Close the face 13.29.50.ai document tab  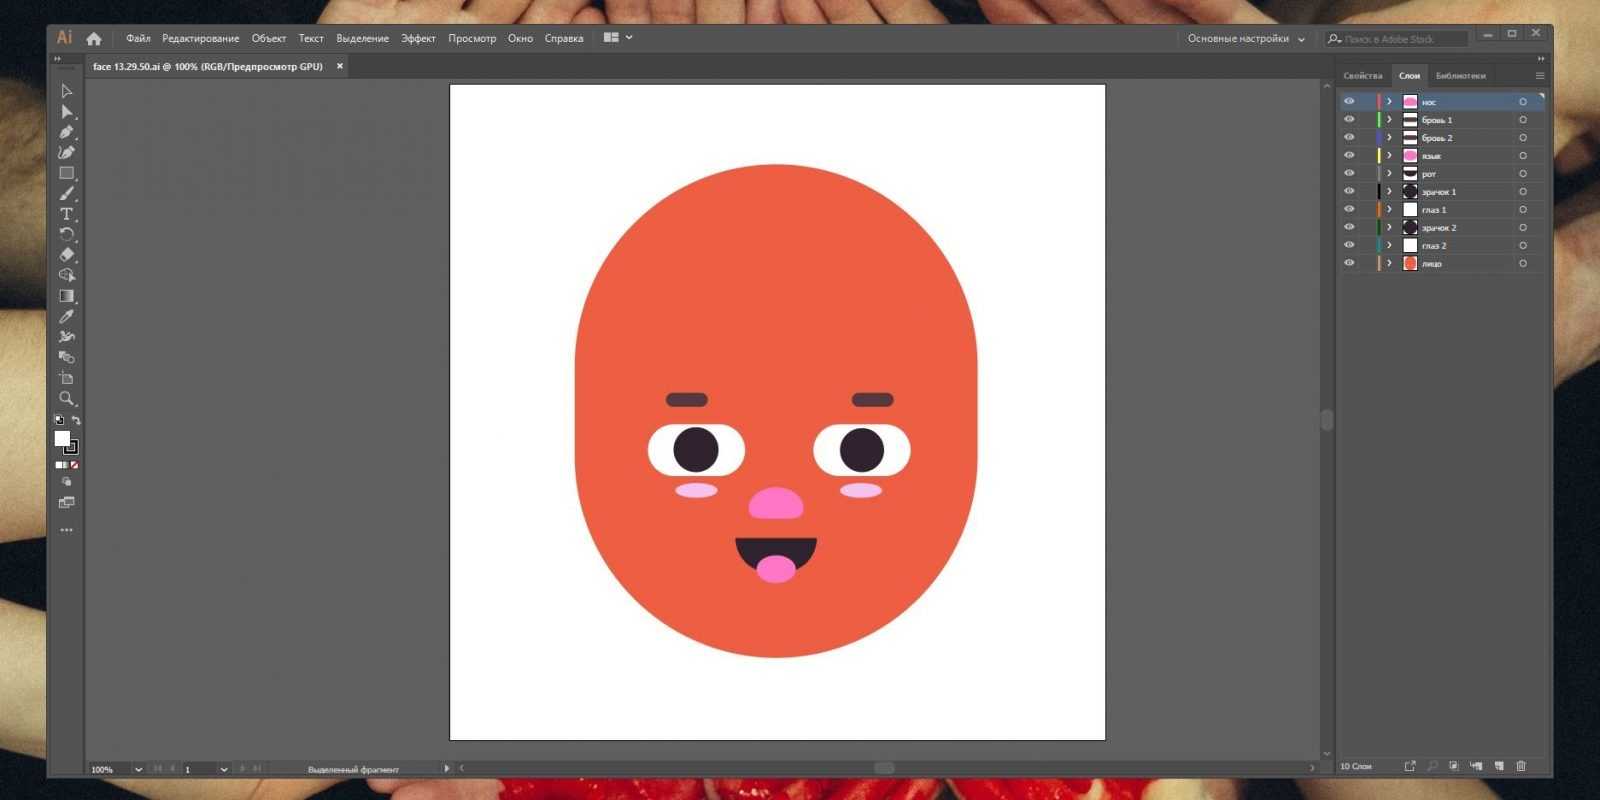(340, 66)
